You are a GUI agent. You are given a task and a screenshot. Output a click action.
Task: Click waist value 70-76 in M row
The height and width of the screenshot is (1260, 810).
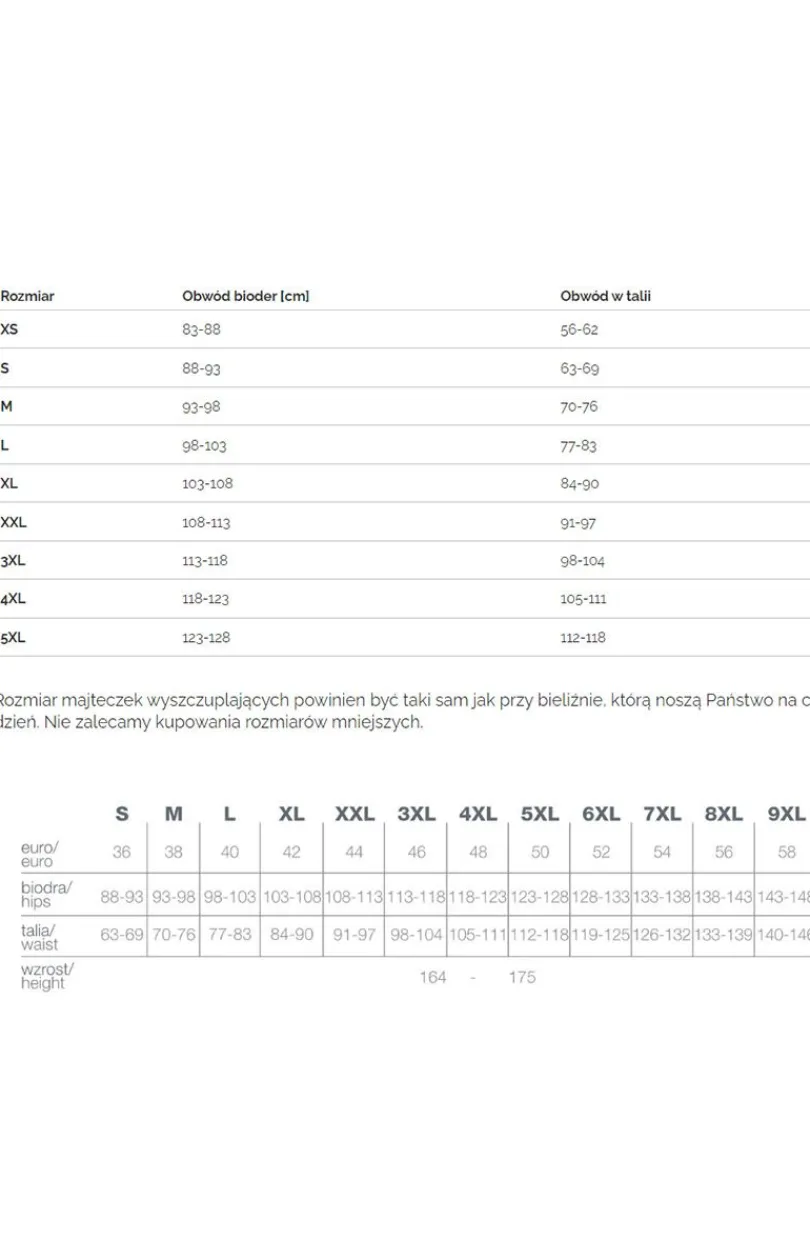click(579, 406)
